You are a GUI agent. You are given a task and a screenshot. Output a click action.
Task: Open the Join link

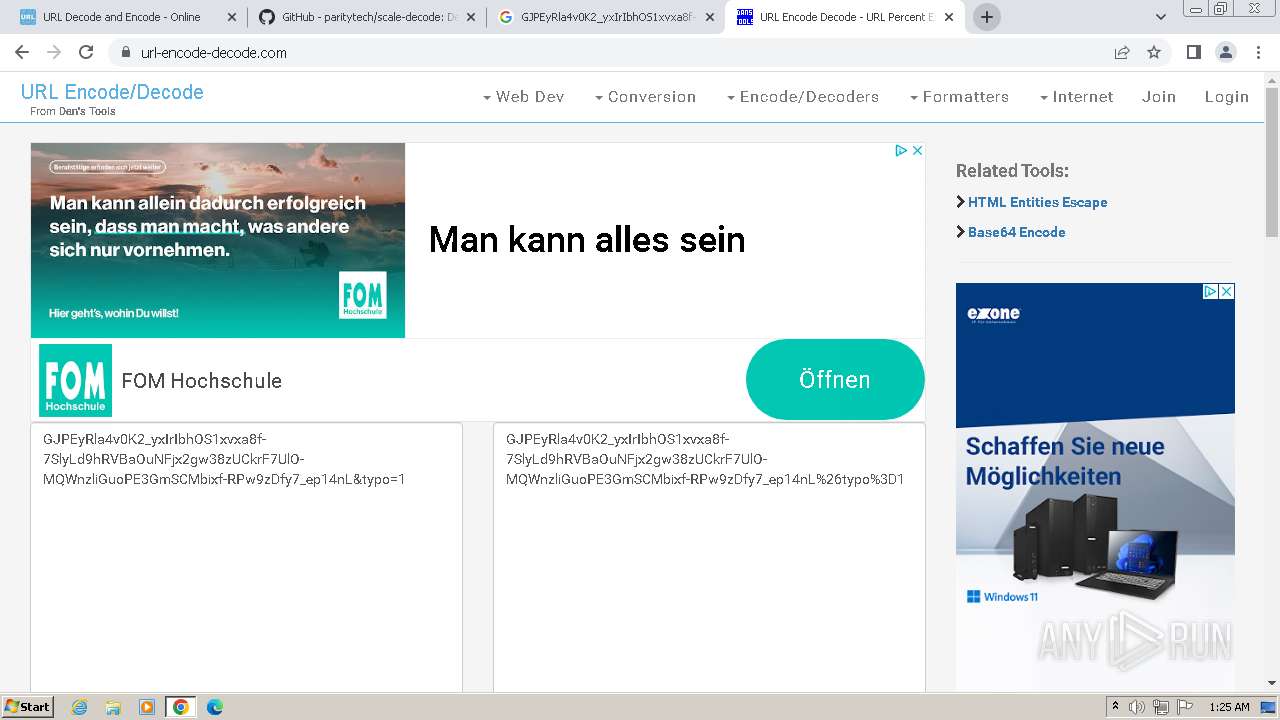[x=1159, y=97]
